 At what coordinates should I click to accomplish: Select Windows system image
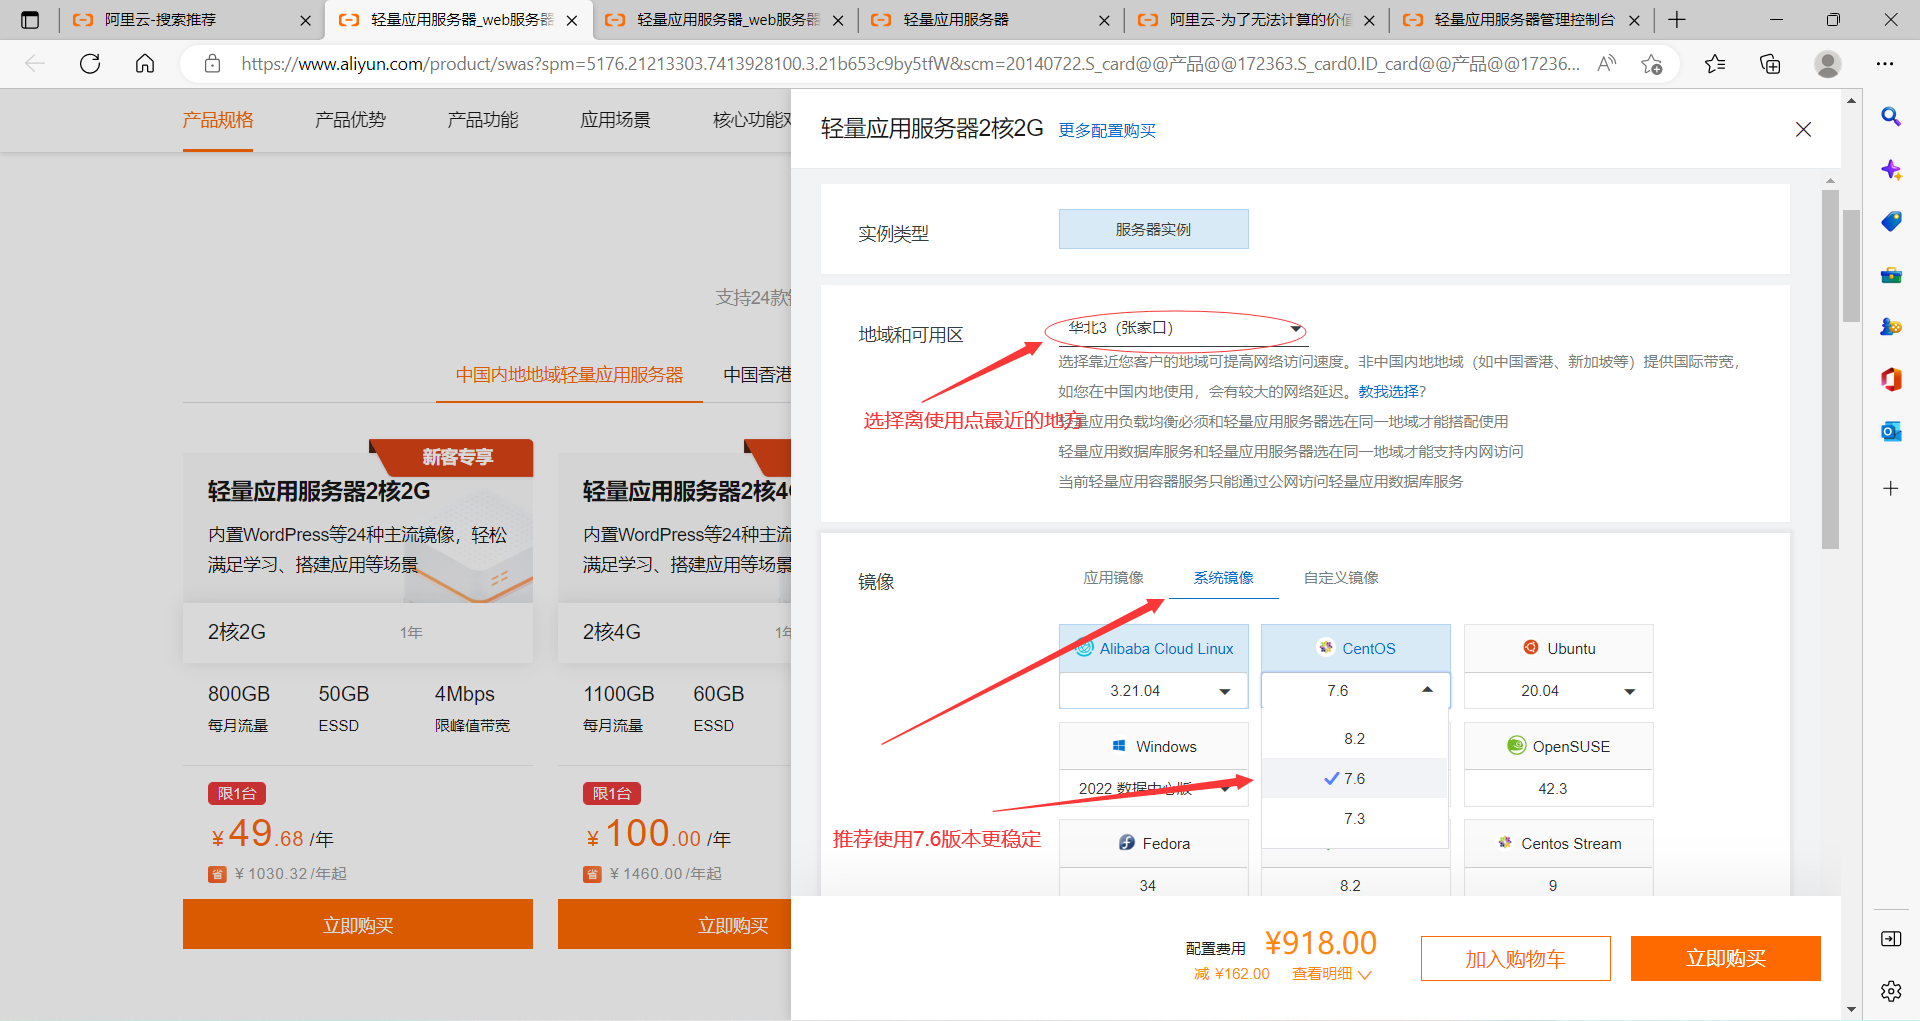click(x=1154, y=746)
